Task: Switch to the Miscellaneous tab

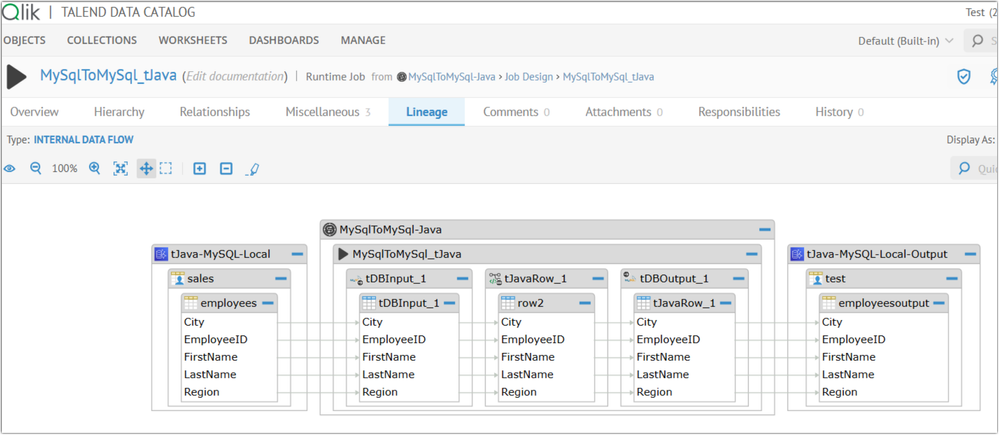Action: pos(328,112)
